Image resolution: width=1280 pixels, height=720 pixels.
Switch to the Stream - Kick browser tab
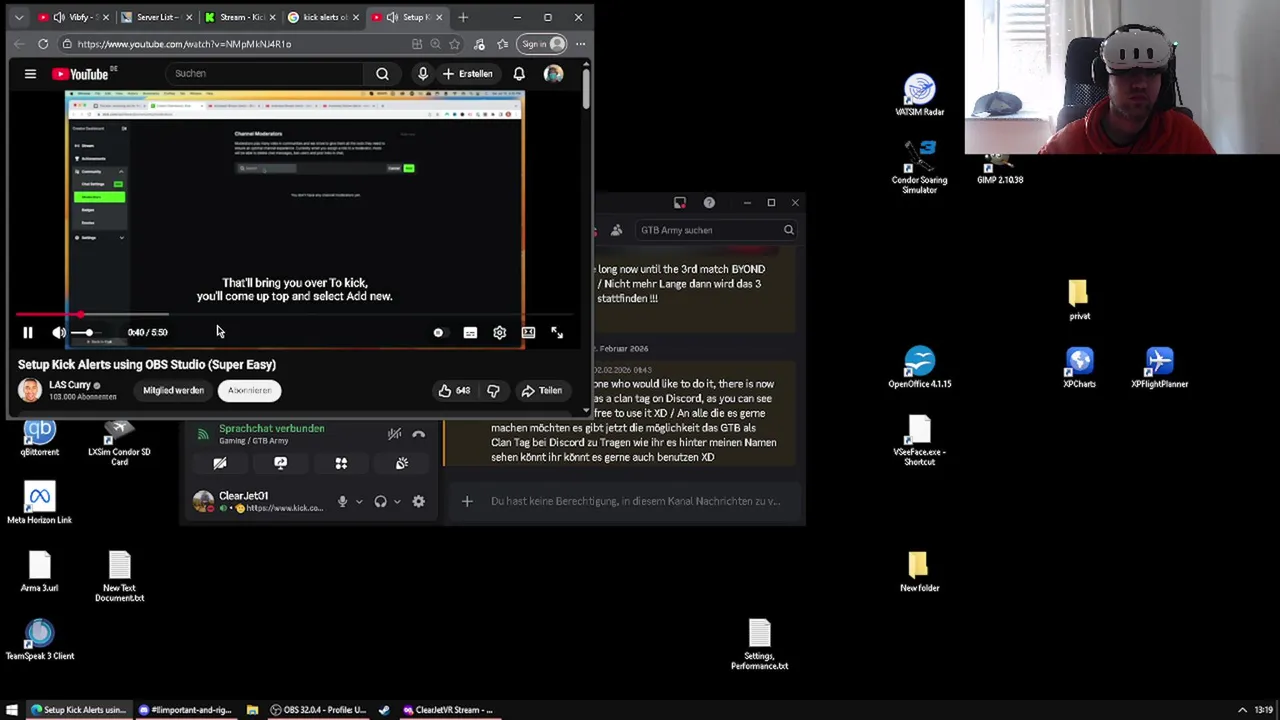pyautogui.click(x=240, y=17)
